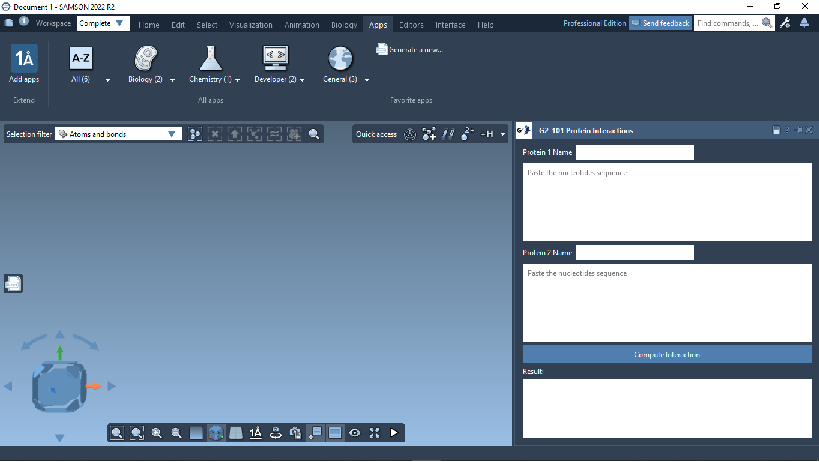Open the Workspace Complete dropdown
Image resolution: width=819 pixels, height=462 pixels.
pos(103,23)
